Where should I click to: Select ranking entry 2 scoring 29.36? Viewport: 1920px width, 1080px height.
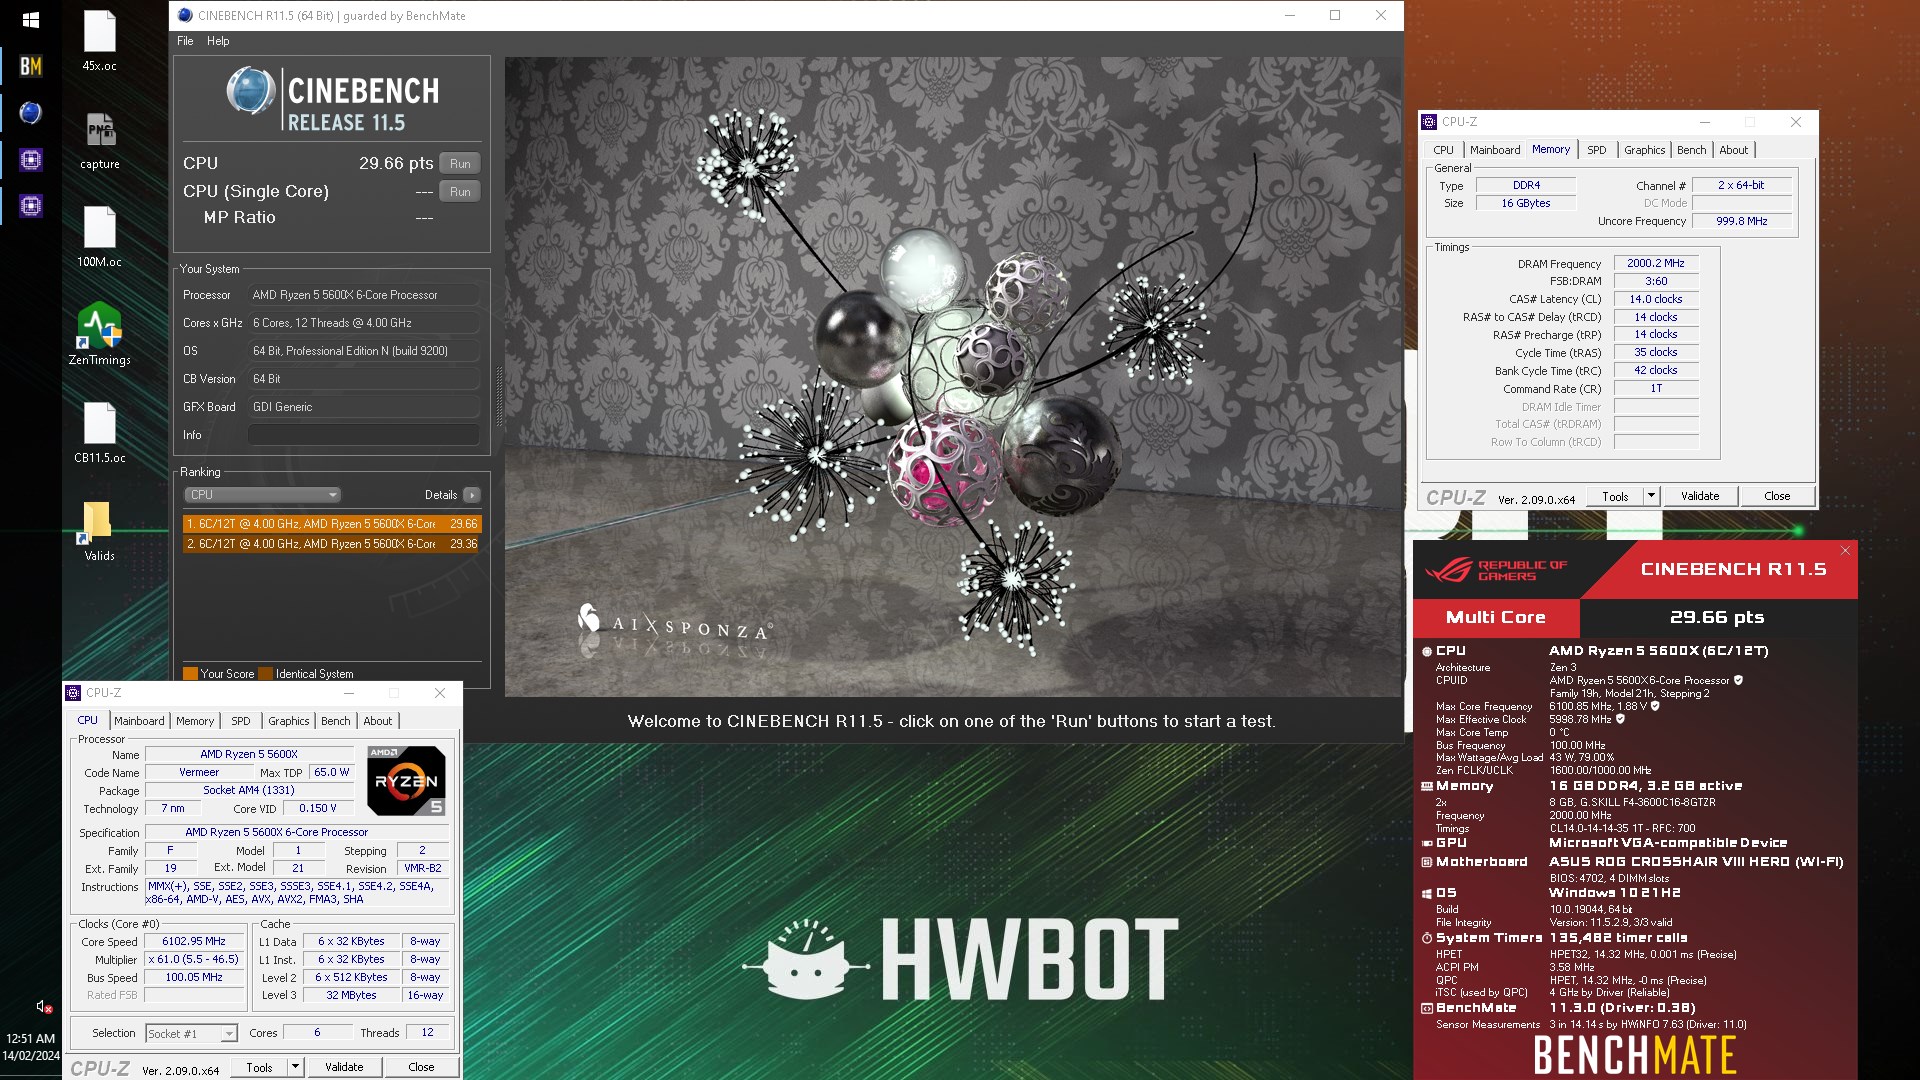pos(332,544)
